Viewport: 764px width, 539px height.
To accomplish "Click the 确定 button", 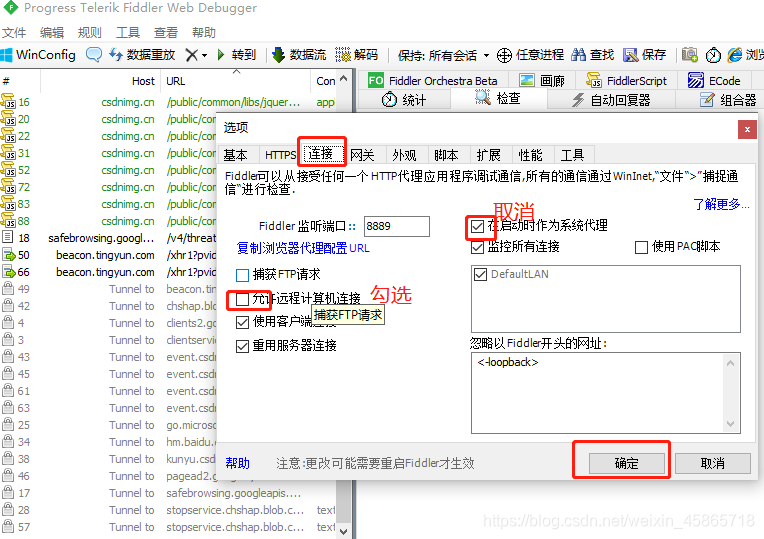I will pyautogui.click(x=627, y=463).
